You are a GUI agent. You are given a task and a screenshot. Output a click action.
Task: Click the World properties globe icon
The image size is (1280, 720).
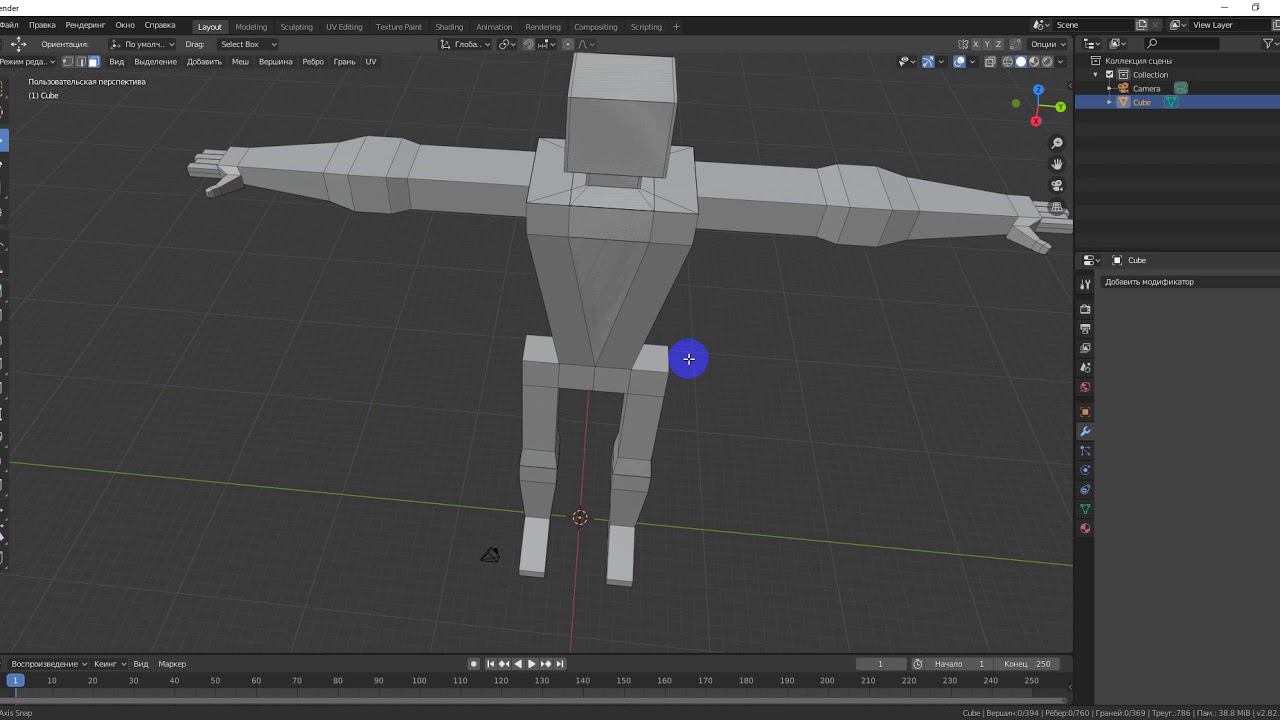coord(1085,387)
